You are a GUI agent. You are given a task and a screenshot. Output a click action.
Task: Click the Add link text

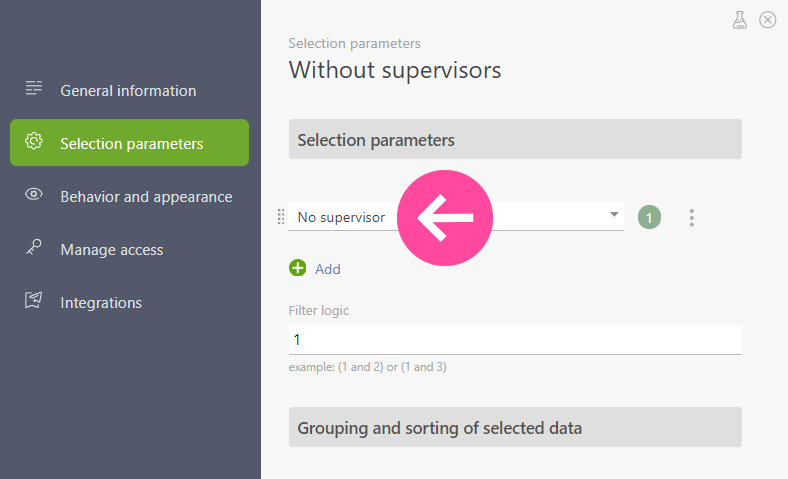tap(328, 269)
